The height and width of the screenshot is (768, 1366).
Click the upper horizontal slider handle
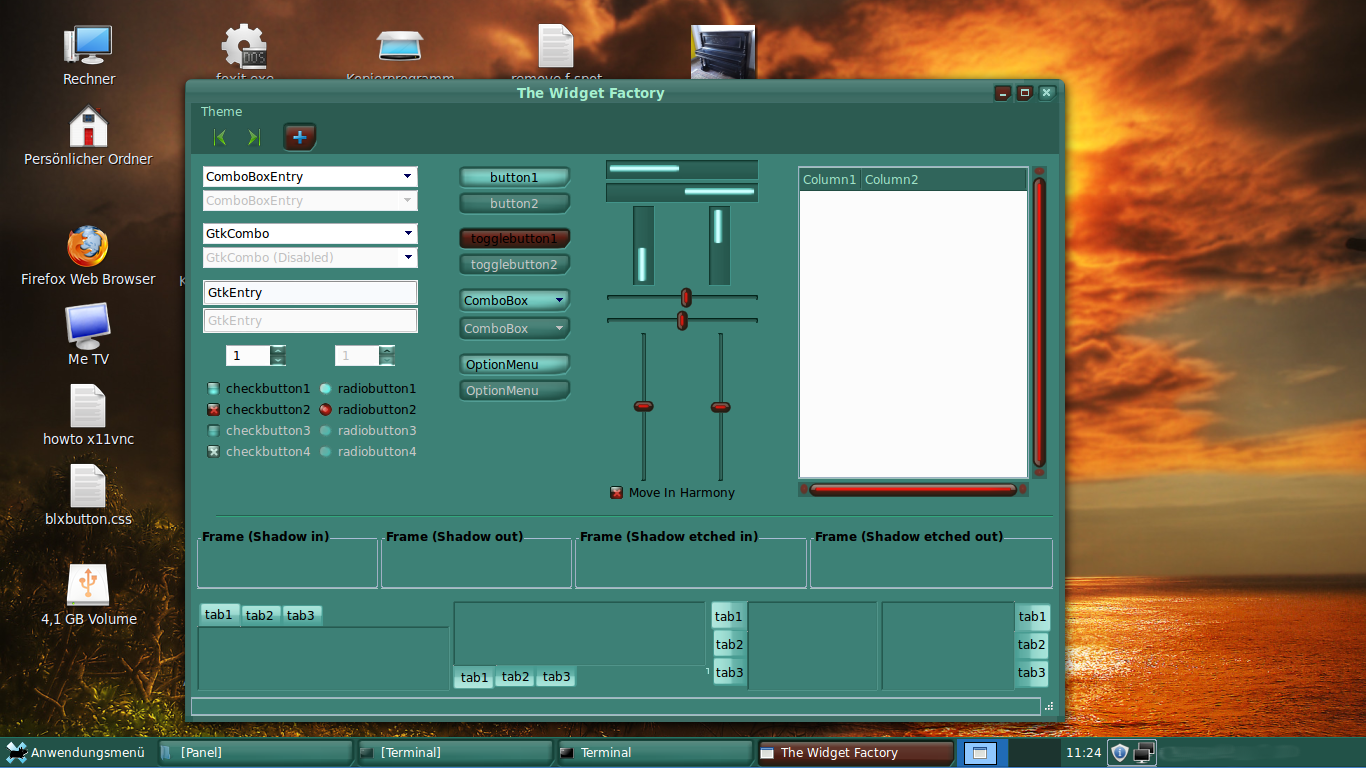point(686,297)
